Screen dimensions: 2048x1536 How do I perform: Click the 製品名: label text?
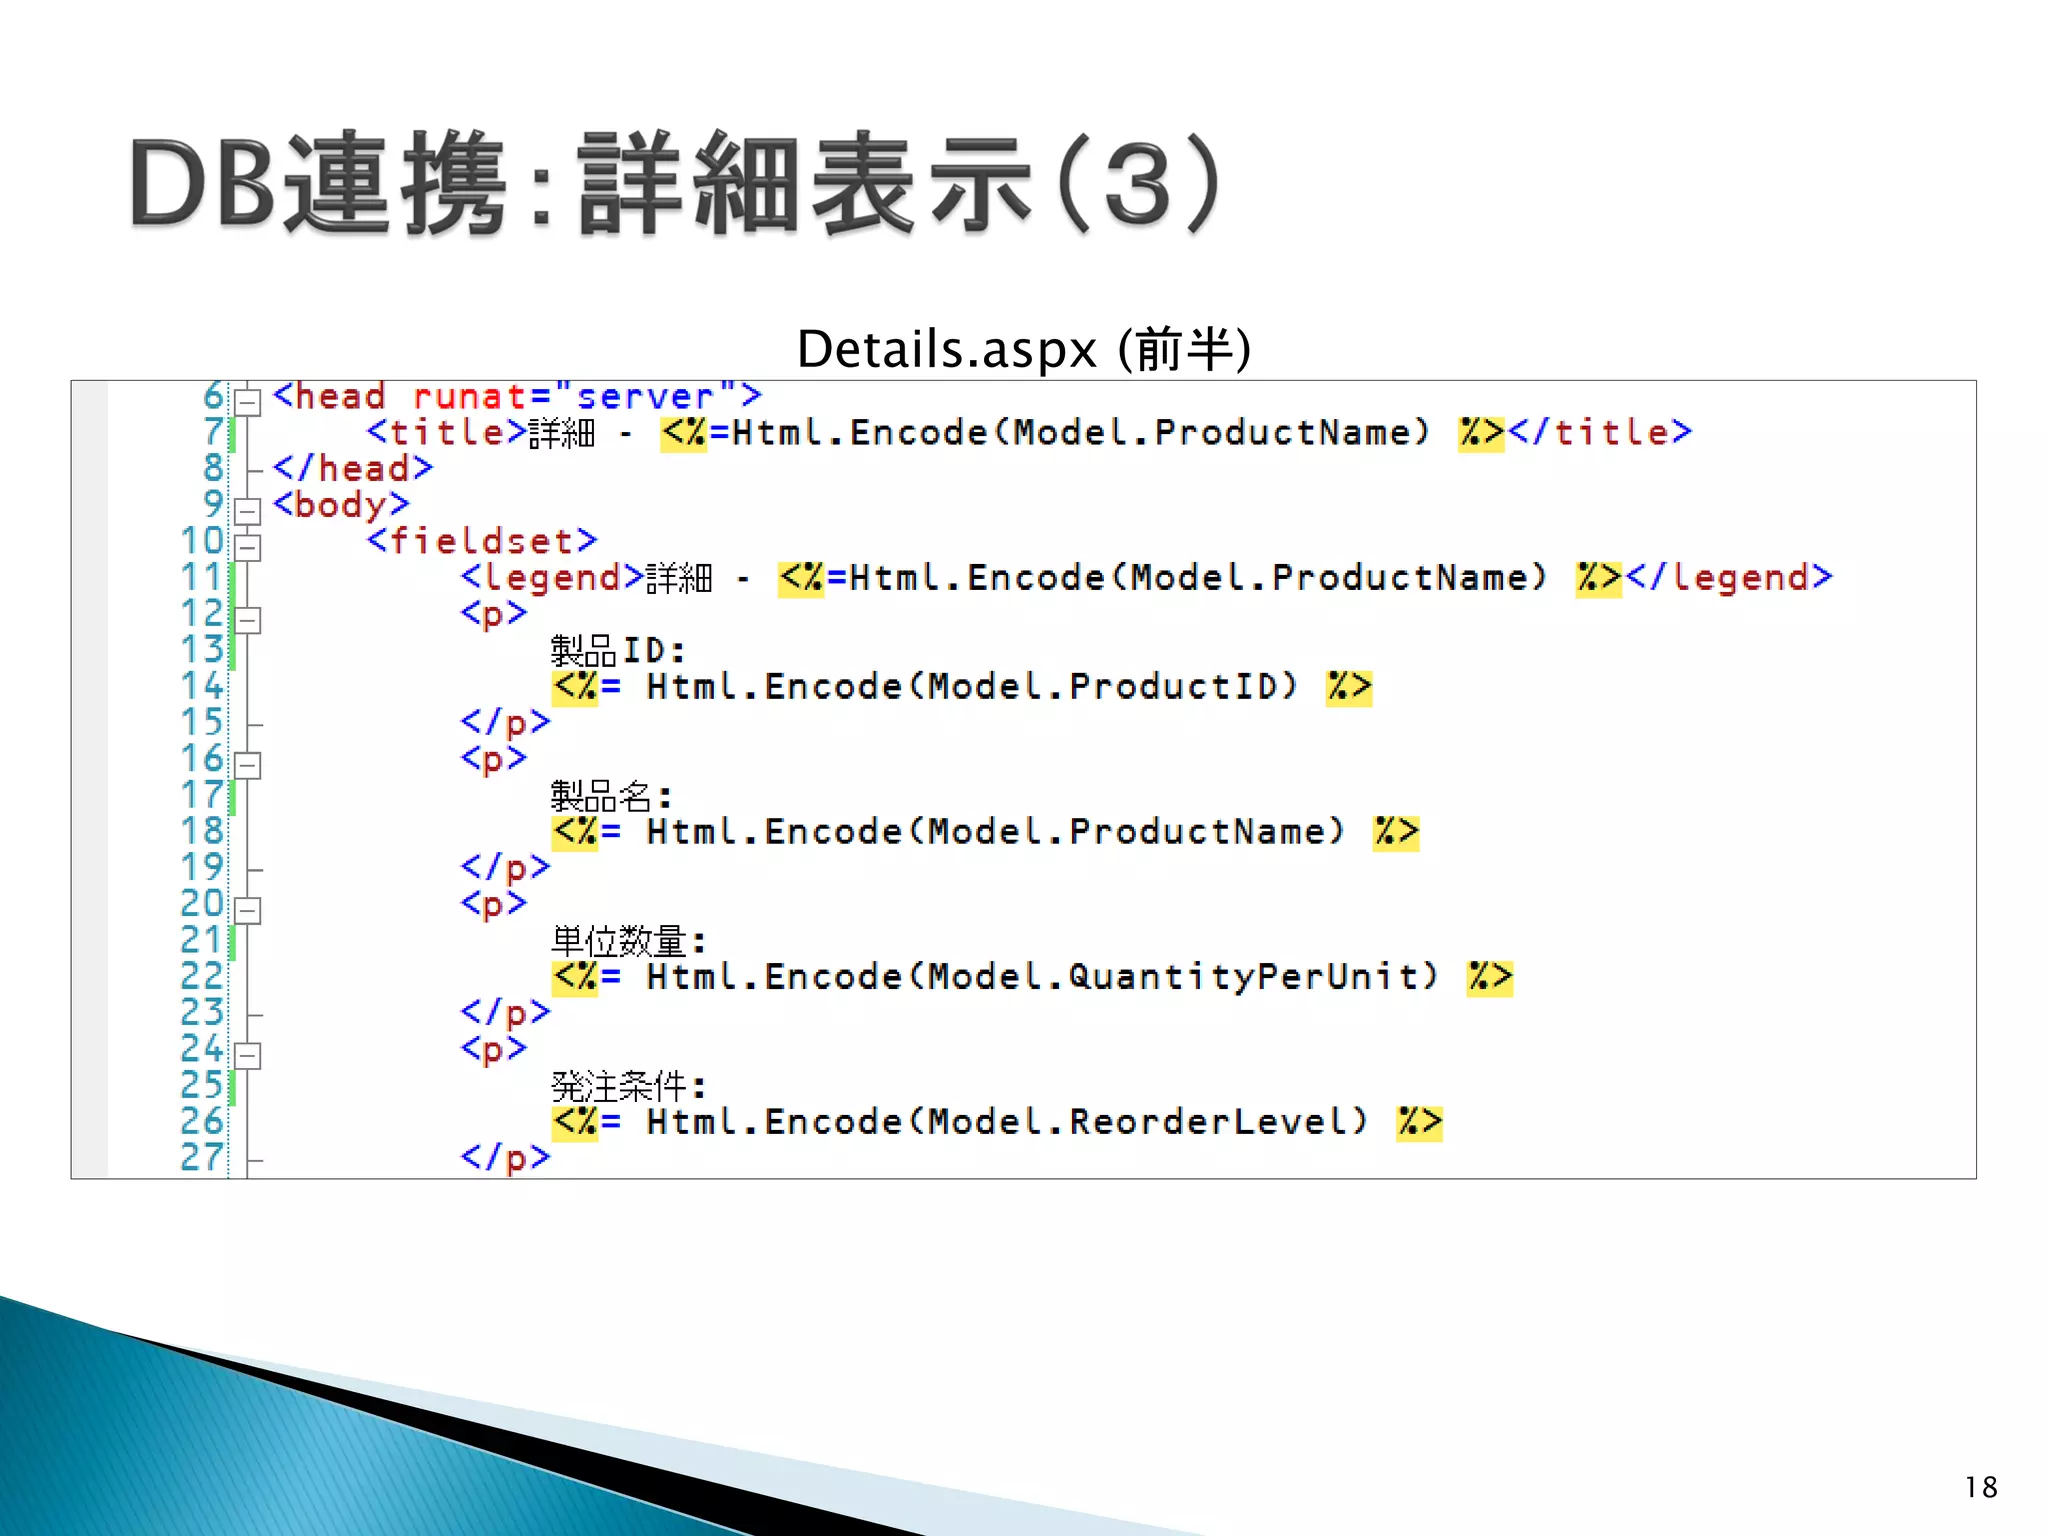point(611,797)
